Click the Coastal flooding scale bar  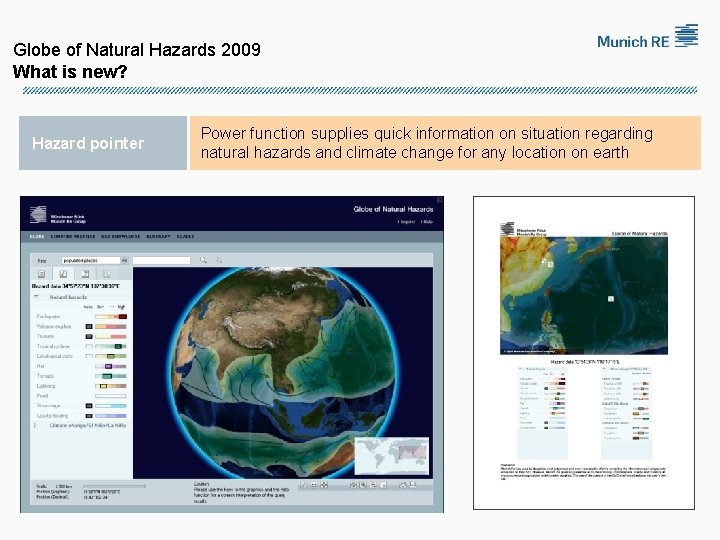click(111, 416)
